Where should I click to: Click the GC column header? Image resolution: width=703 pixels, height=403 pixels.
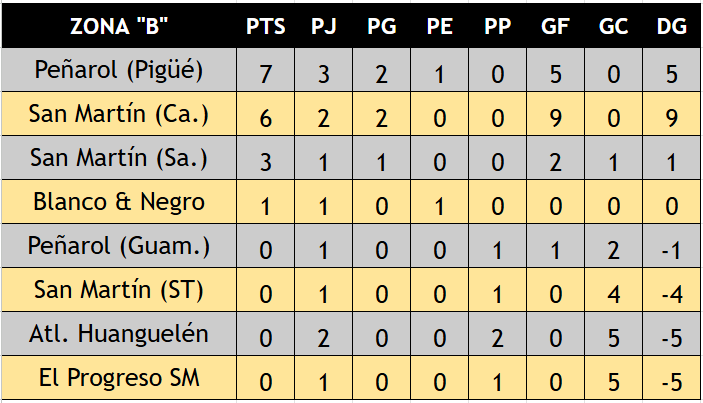click(x=613, y=26)
